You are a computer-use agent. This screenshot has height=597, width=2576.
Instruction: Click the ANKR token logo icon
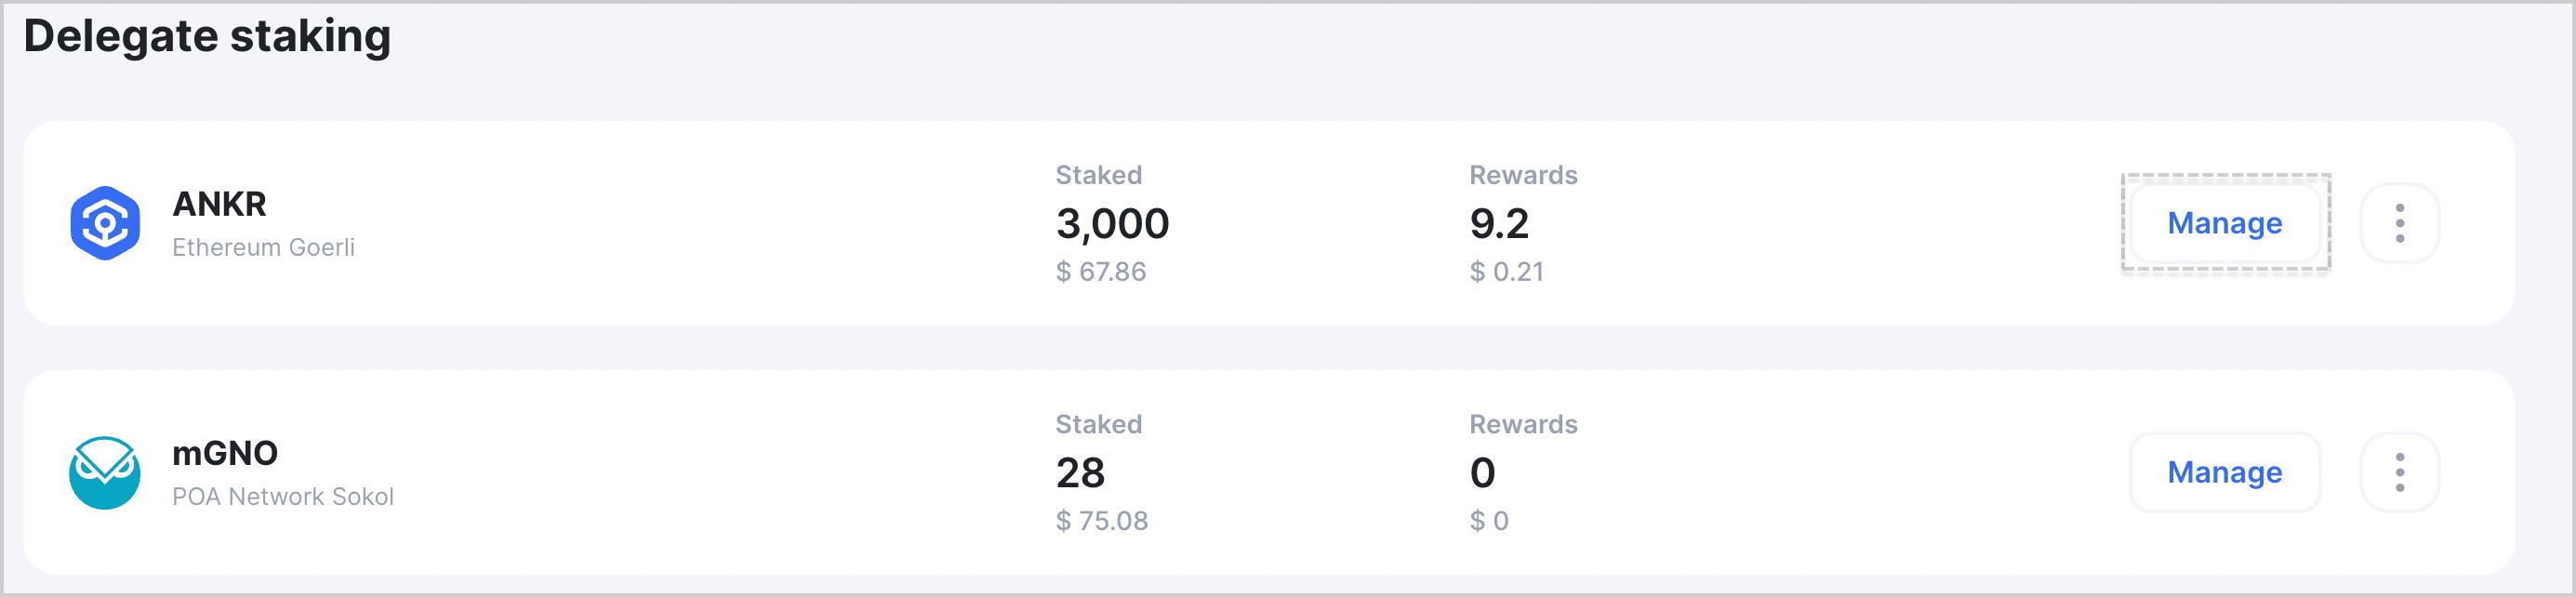coord(104,223)
